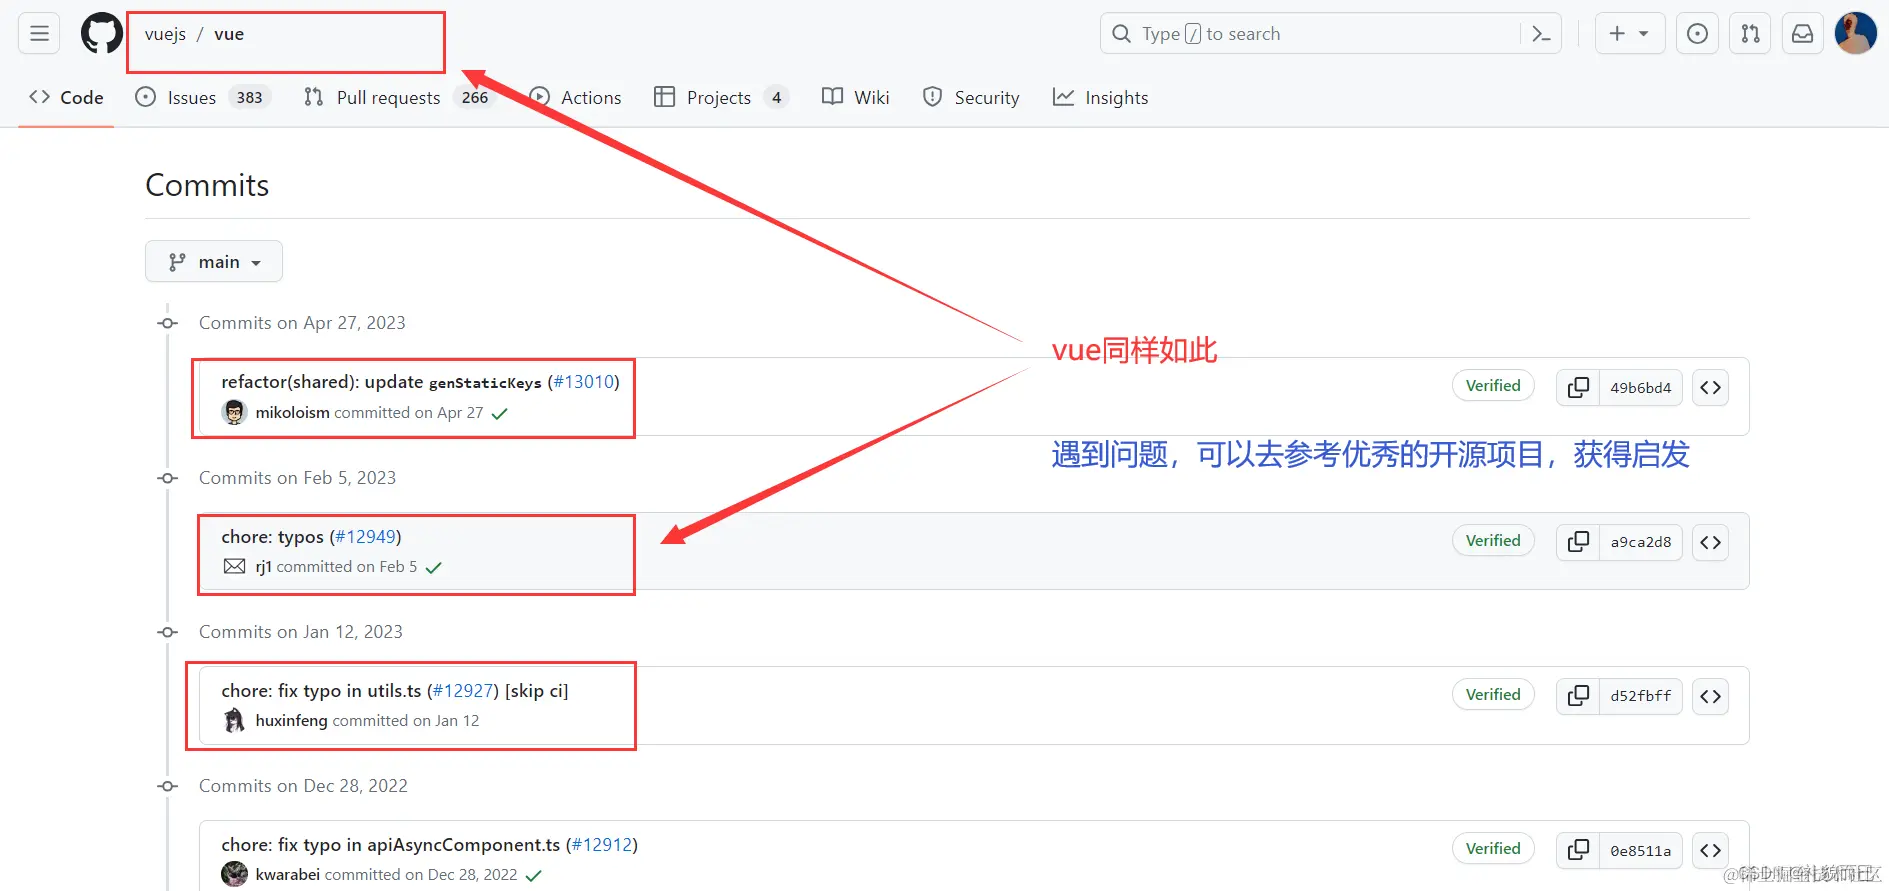Click the 'Commits on Dec 28, 2022' heading
The height and width of the screenshot is (891, 1889).
click(x=303, y=786)
